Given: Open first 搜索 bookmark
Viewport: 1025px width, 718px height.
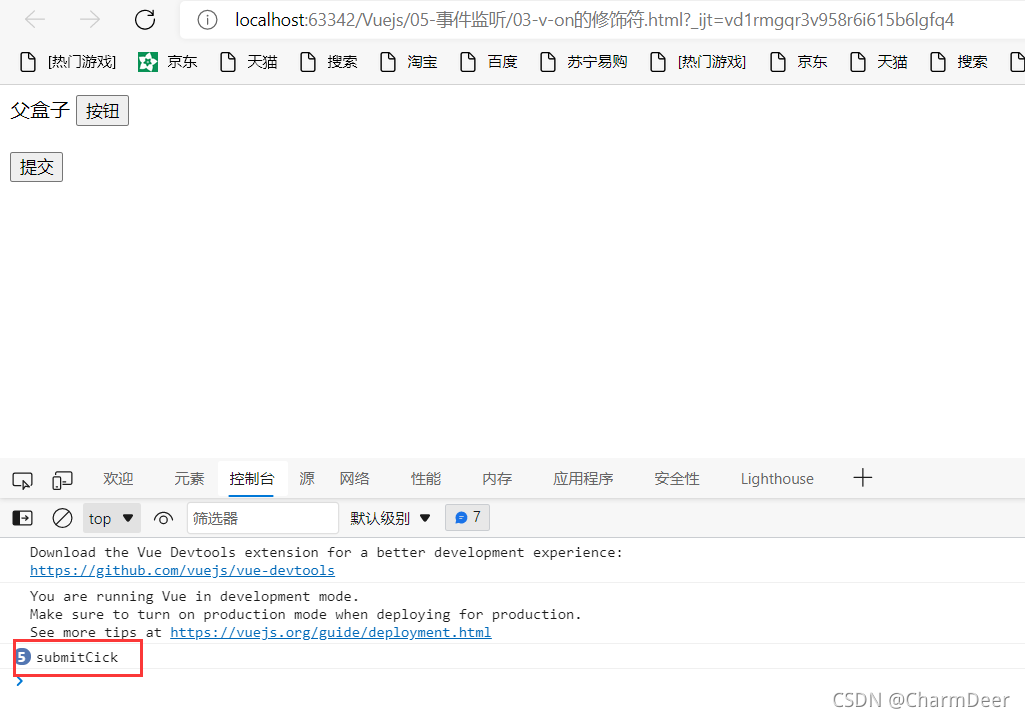Looking at the screenshot, I should 328,62.
